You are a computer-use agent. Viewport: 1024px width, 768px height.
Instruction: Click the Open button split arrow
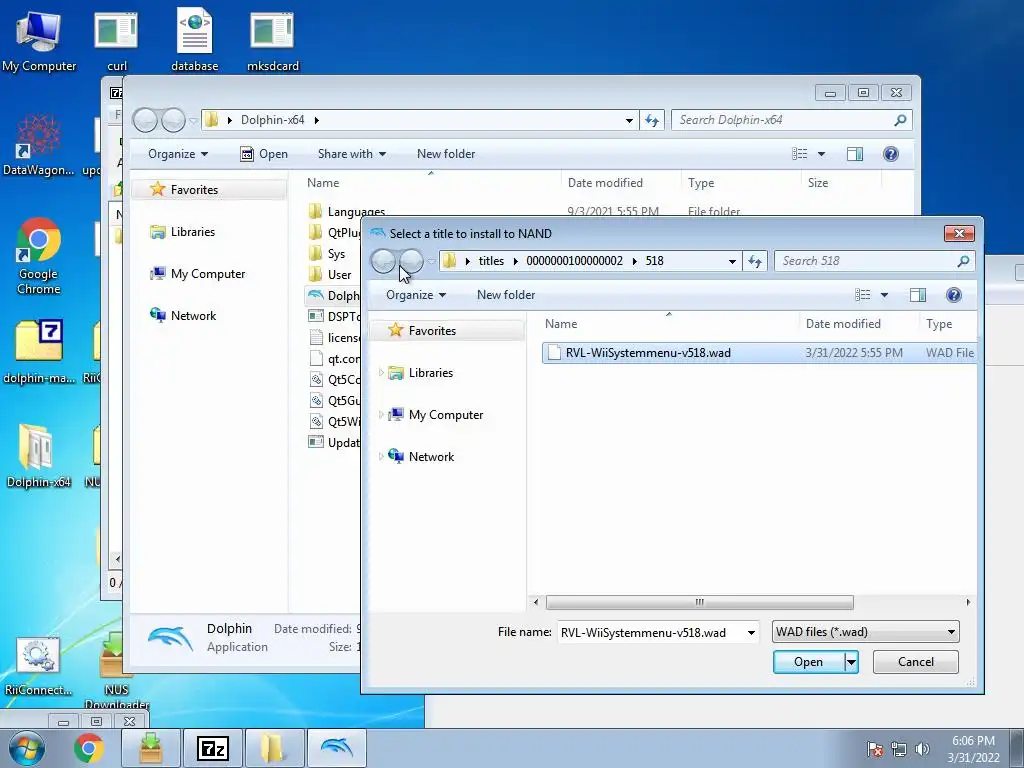click(851, 662)
